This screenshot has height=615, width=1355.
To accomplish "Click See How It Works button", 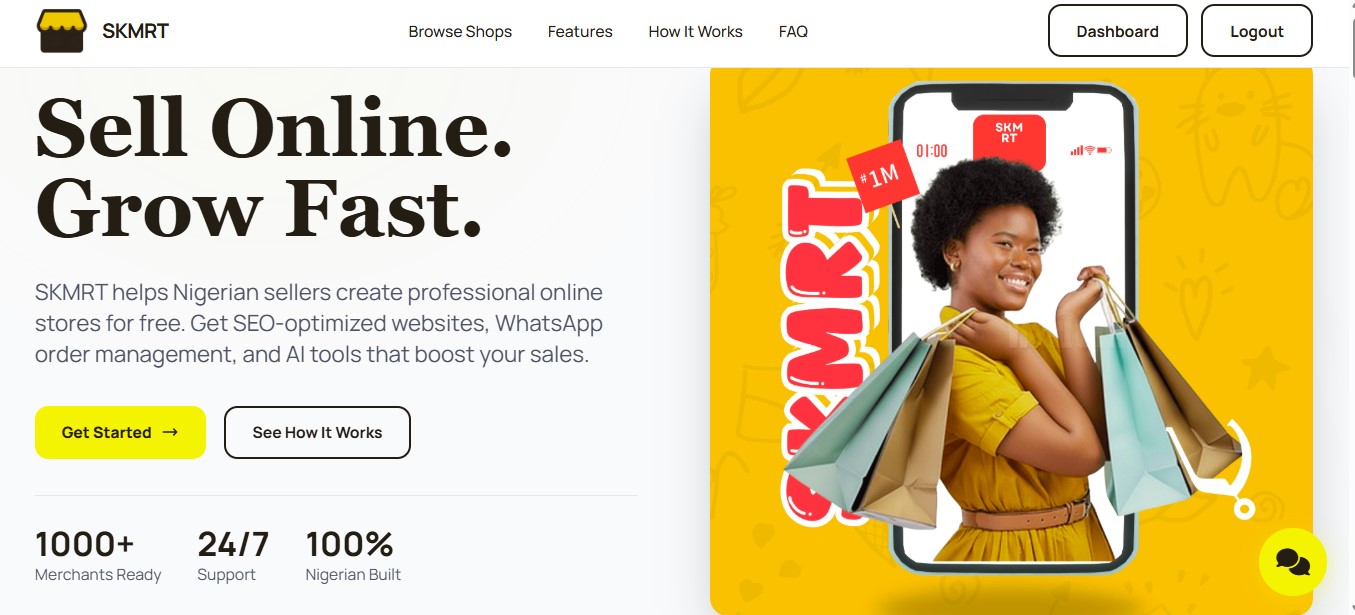I will [x=317, y=432].
